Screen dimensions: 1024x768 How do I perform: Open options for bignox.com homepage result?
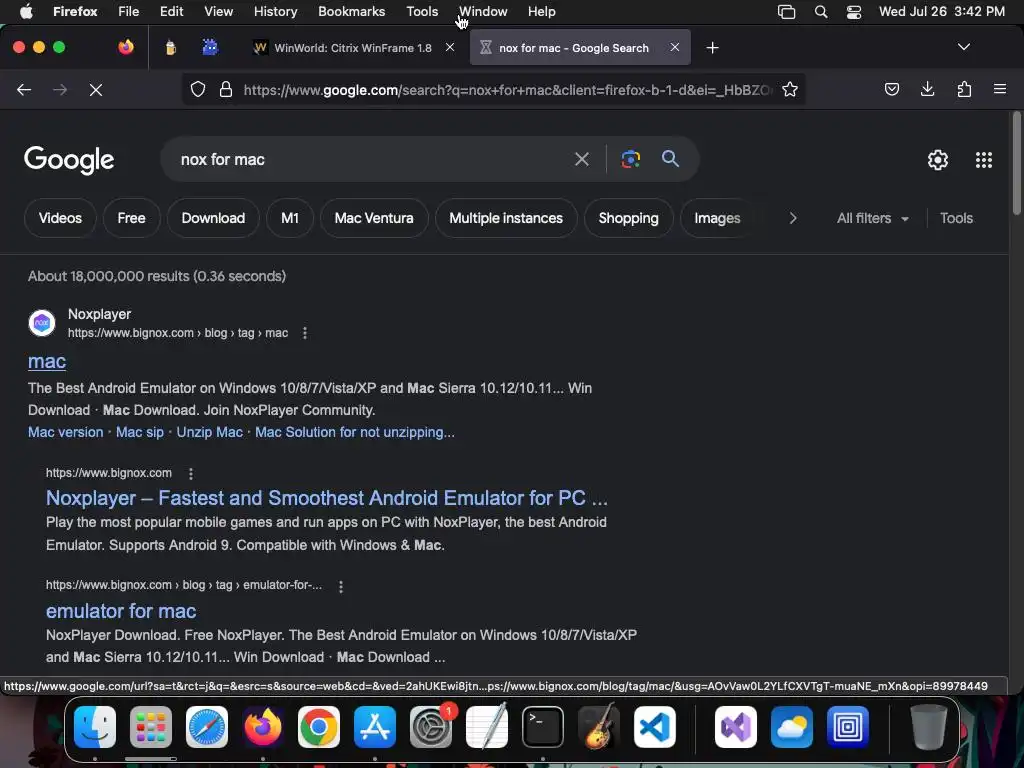[191, 473]
